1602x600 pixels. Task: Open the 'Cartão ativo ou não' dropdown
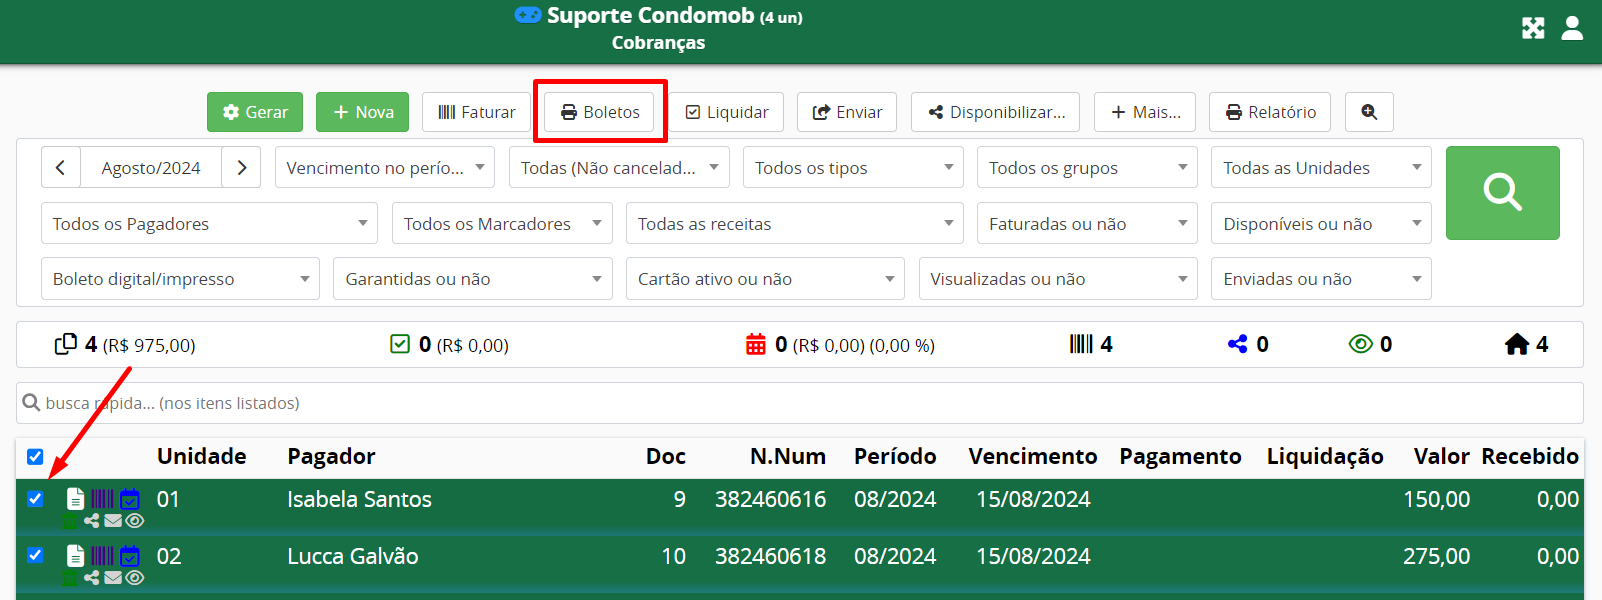(765, 279)
